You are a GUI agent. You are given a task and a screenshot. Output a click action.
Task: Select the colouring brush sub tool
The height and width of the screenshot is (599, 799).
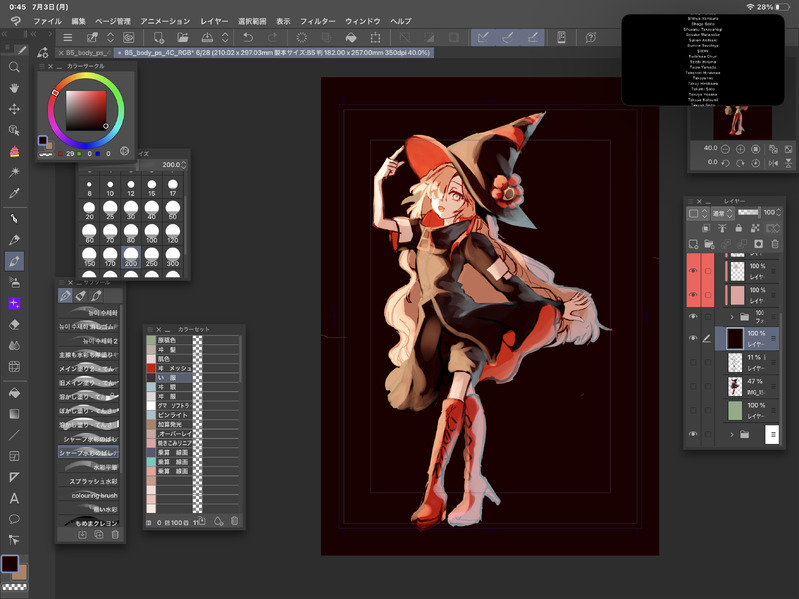click(x=94, y=495)
